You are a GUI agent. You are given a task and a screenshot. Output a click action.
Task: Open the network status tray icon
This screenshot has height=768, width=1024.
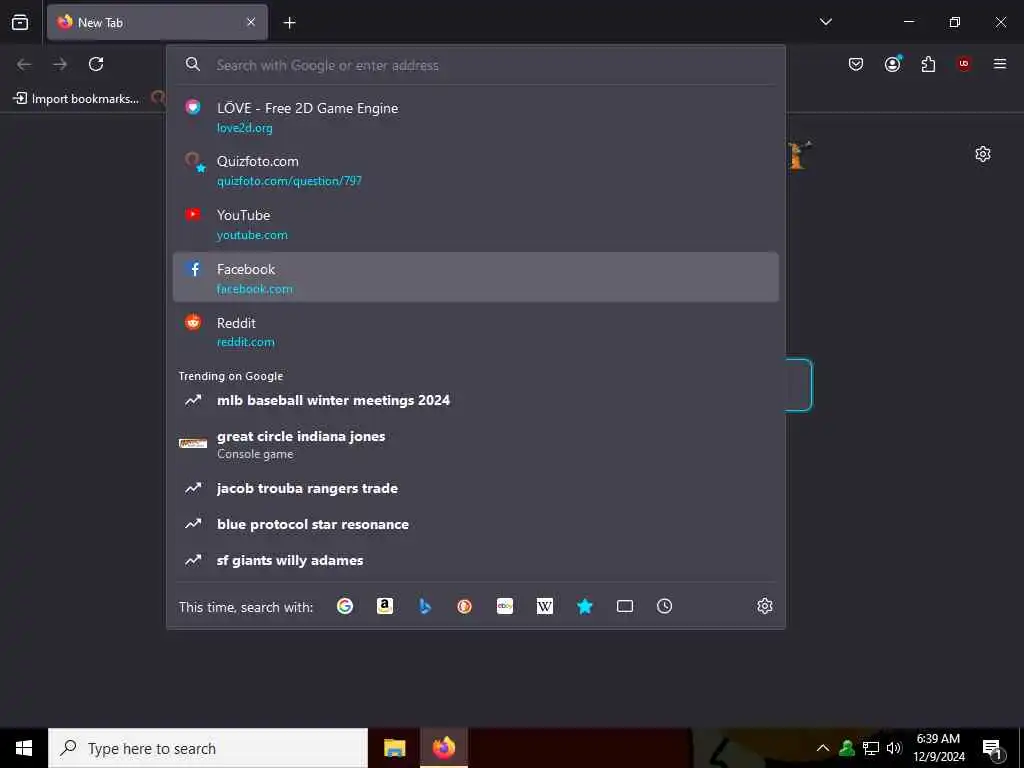point(871,748)
